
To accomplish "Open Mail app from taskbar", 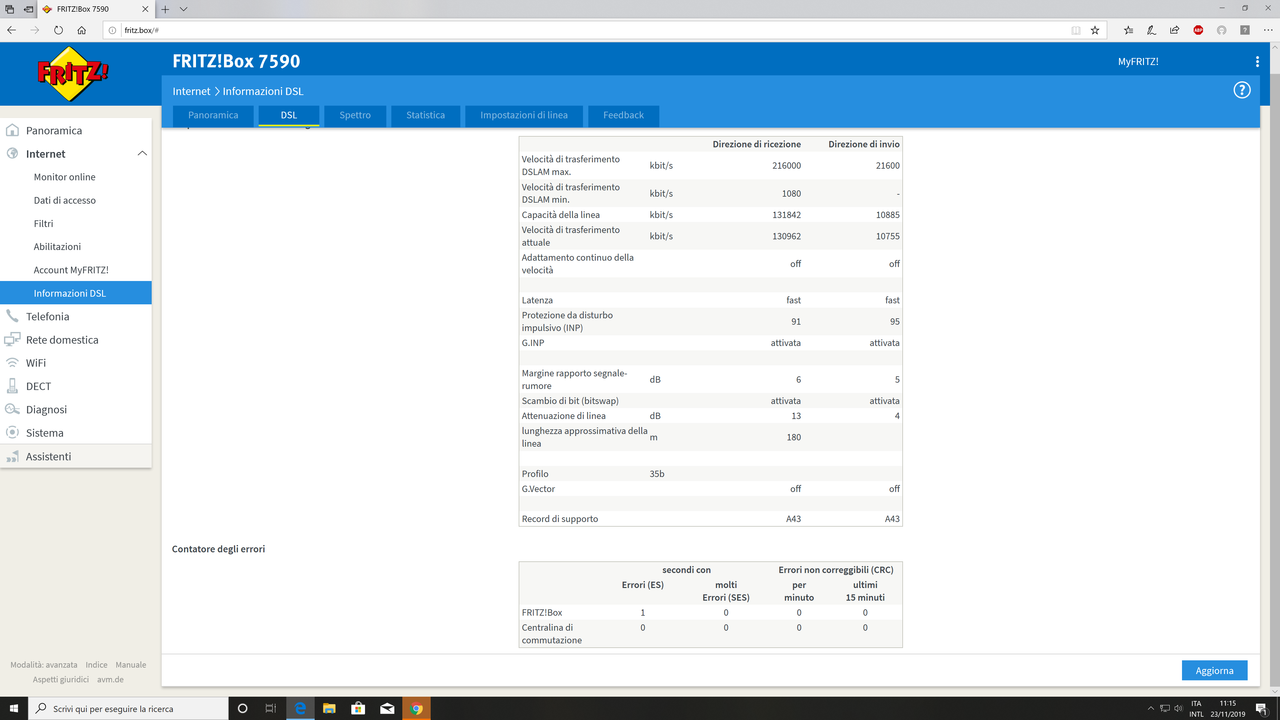I will (x=387, y=708).
